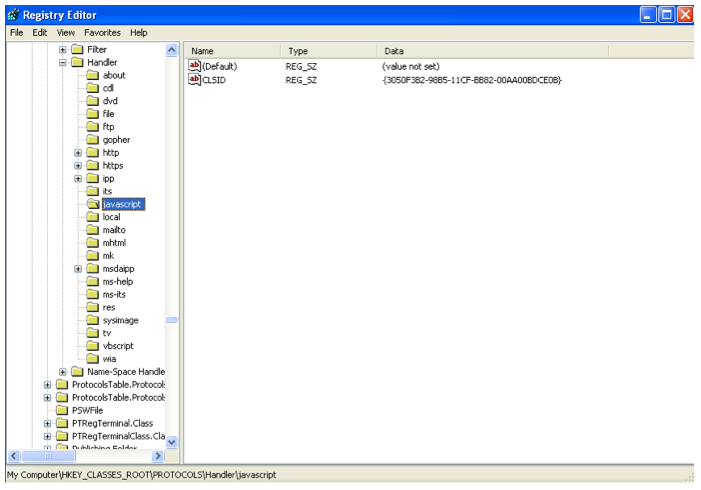Click the horizontal scrollbar thumb
Screen dimensions: 701x490
point(48,456)
